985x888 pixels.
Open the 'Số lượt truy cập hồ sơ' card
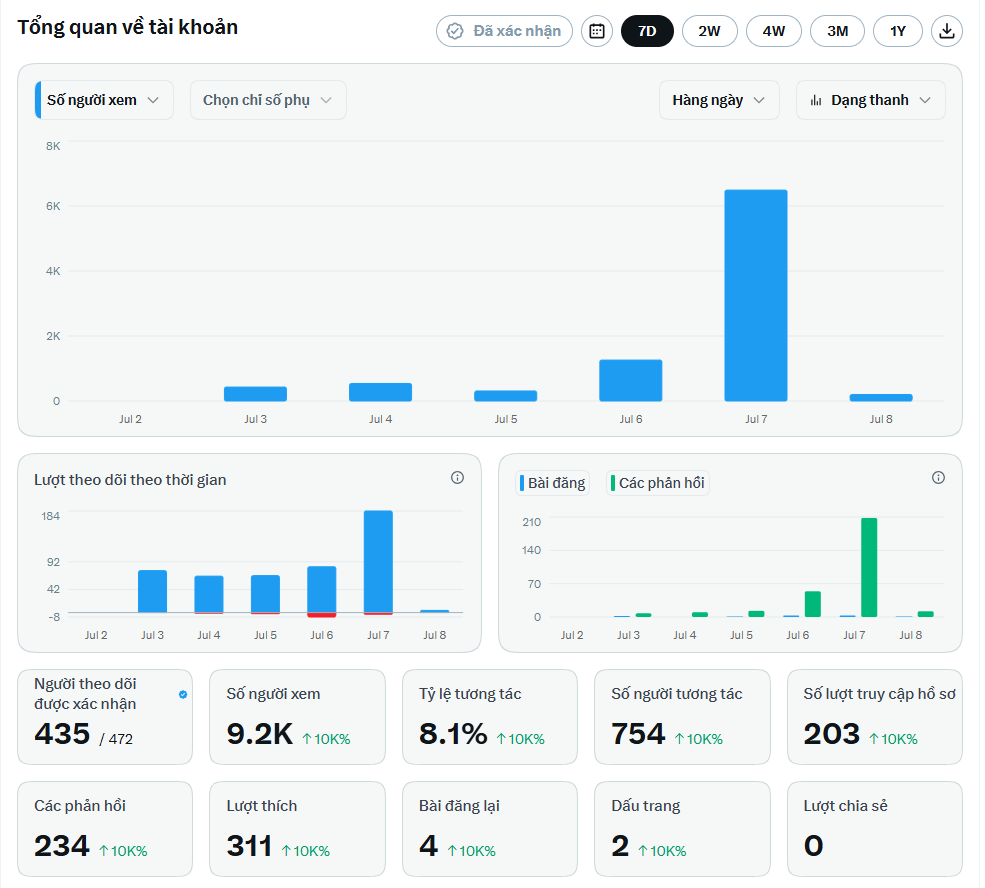[x=874, y=717]
